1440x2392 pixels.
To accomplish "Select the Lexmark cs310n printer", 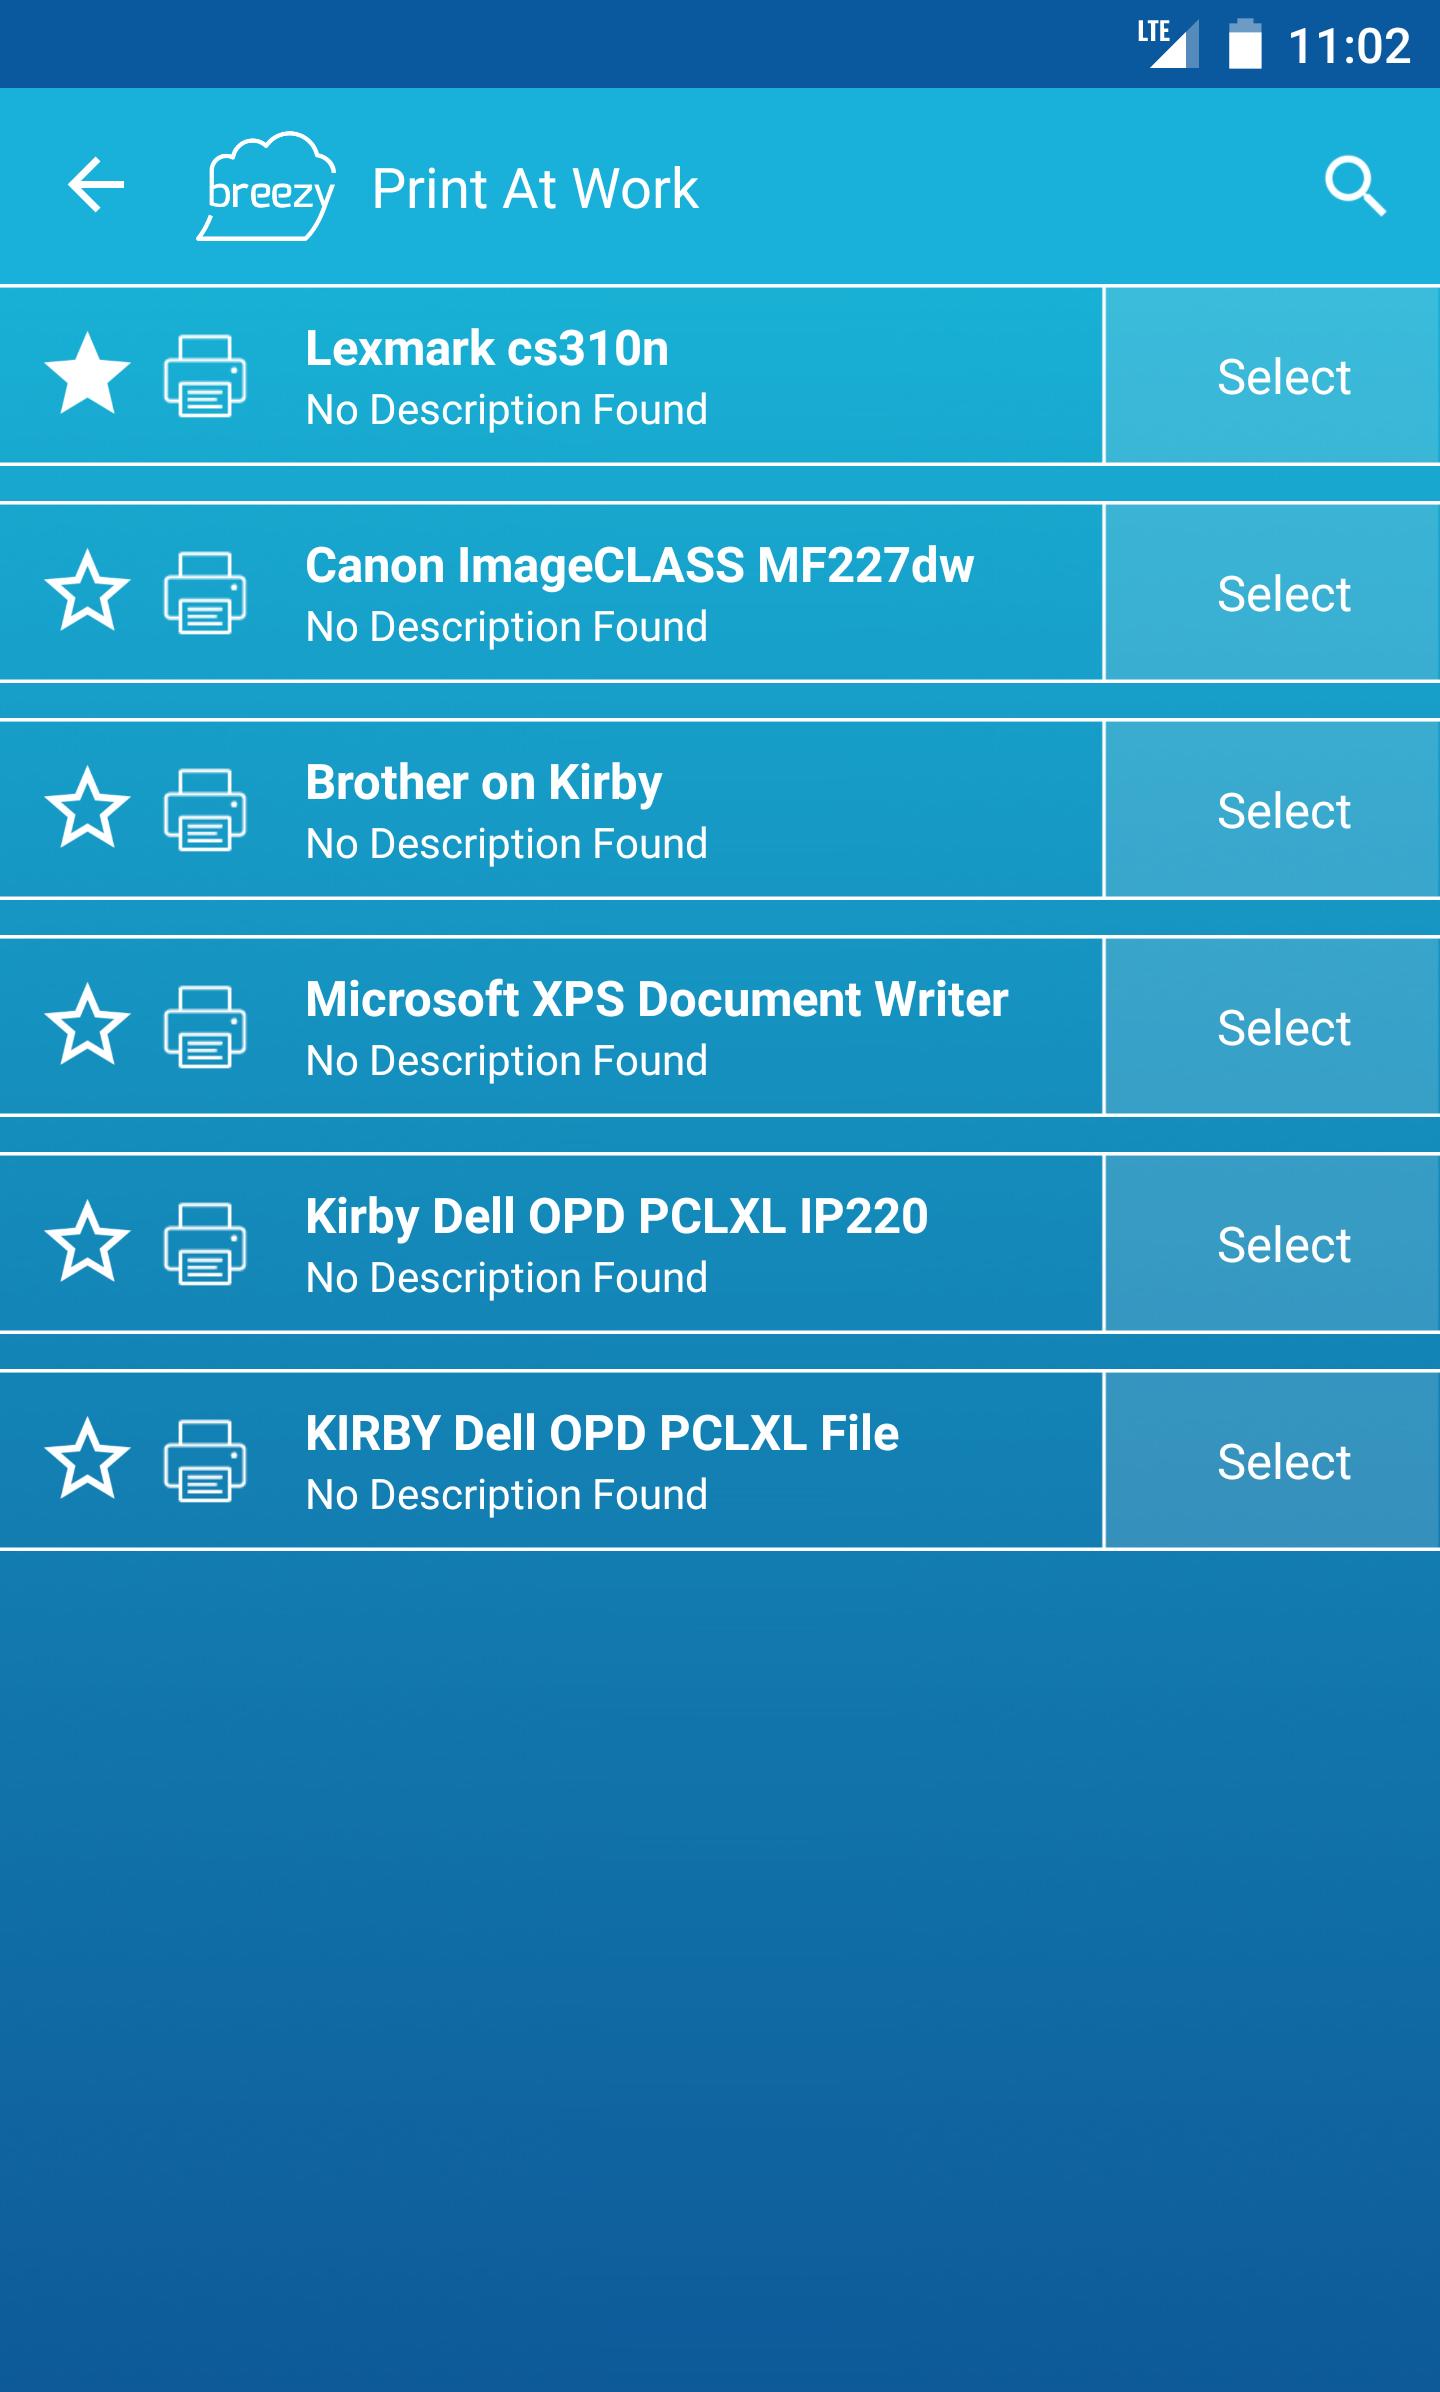I will [1283, 377].
